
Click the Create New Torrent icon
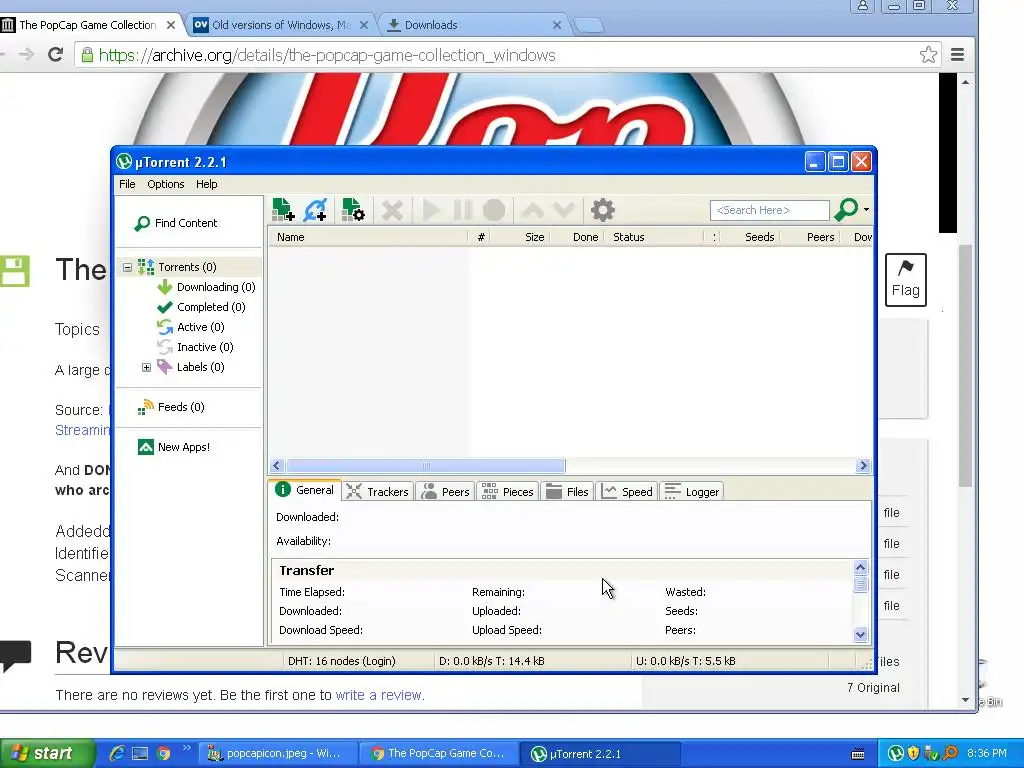(353, 210)
